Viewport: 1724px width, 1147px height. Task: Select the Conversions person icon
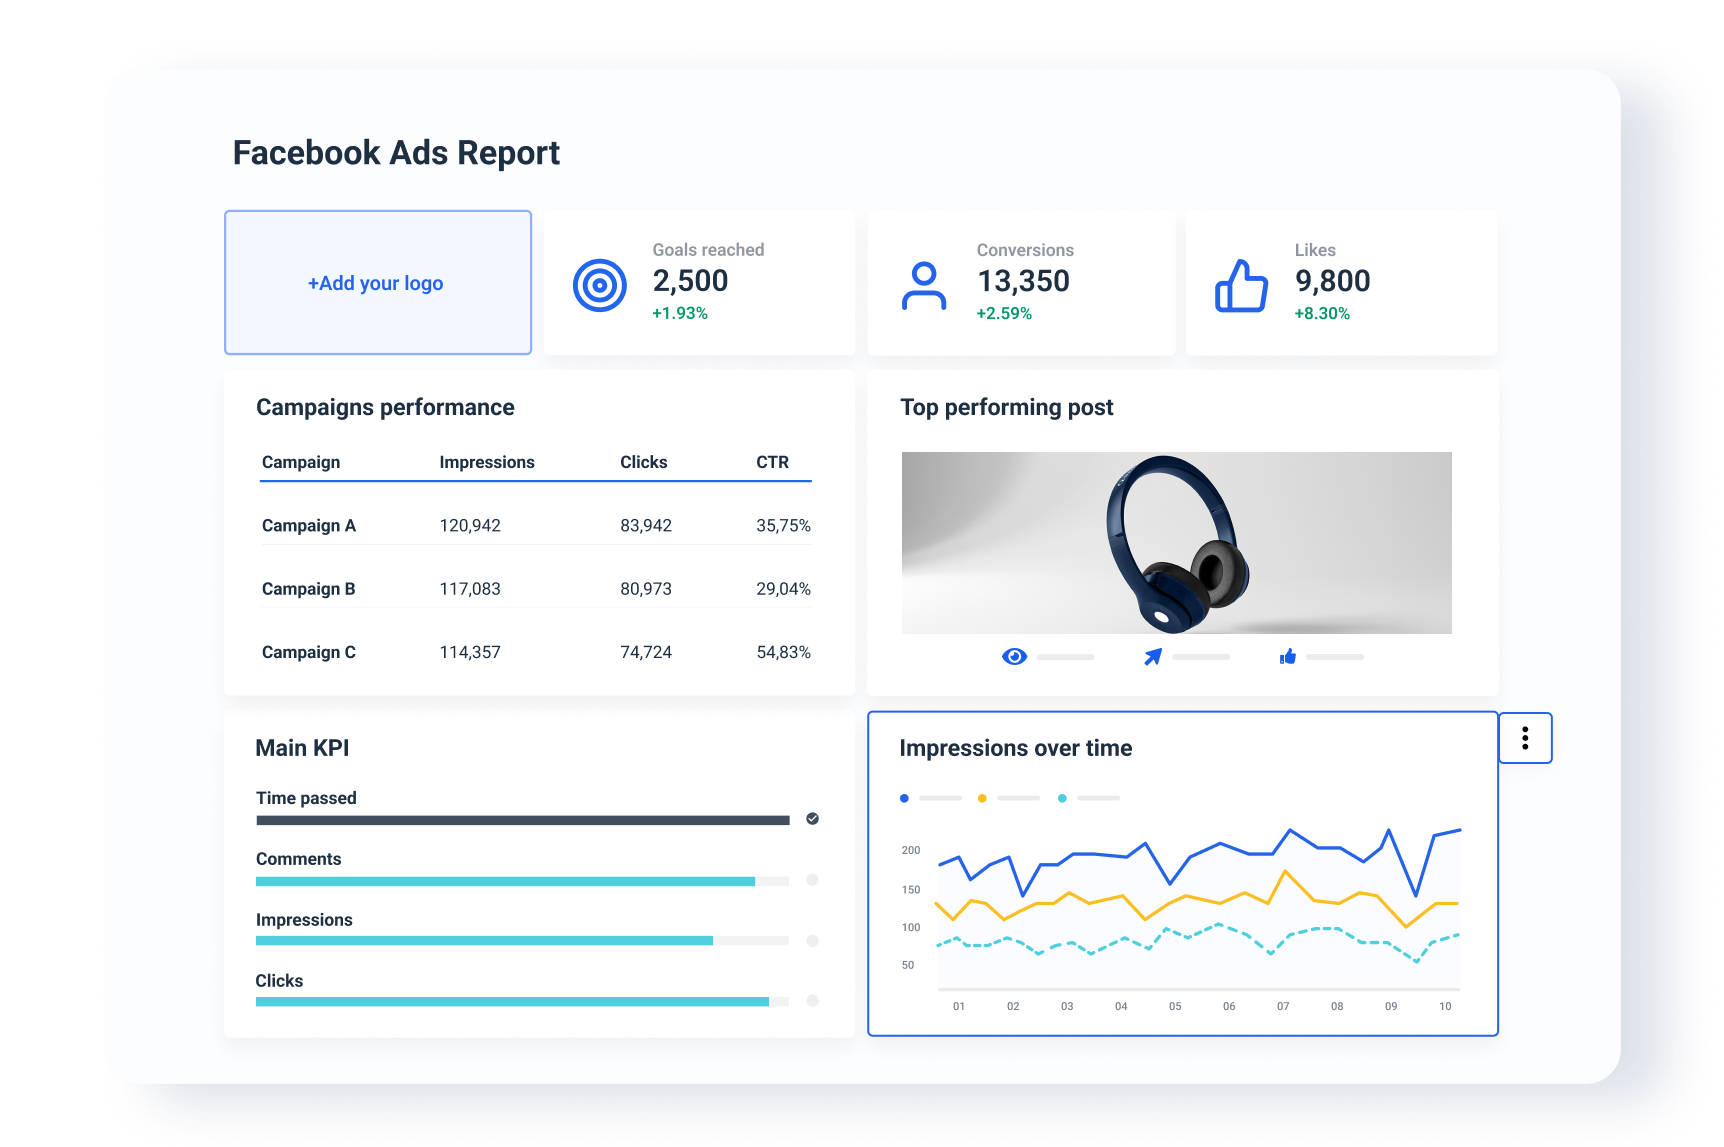[x=923, y=284]
